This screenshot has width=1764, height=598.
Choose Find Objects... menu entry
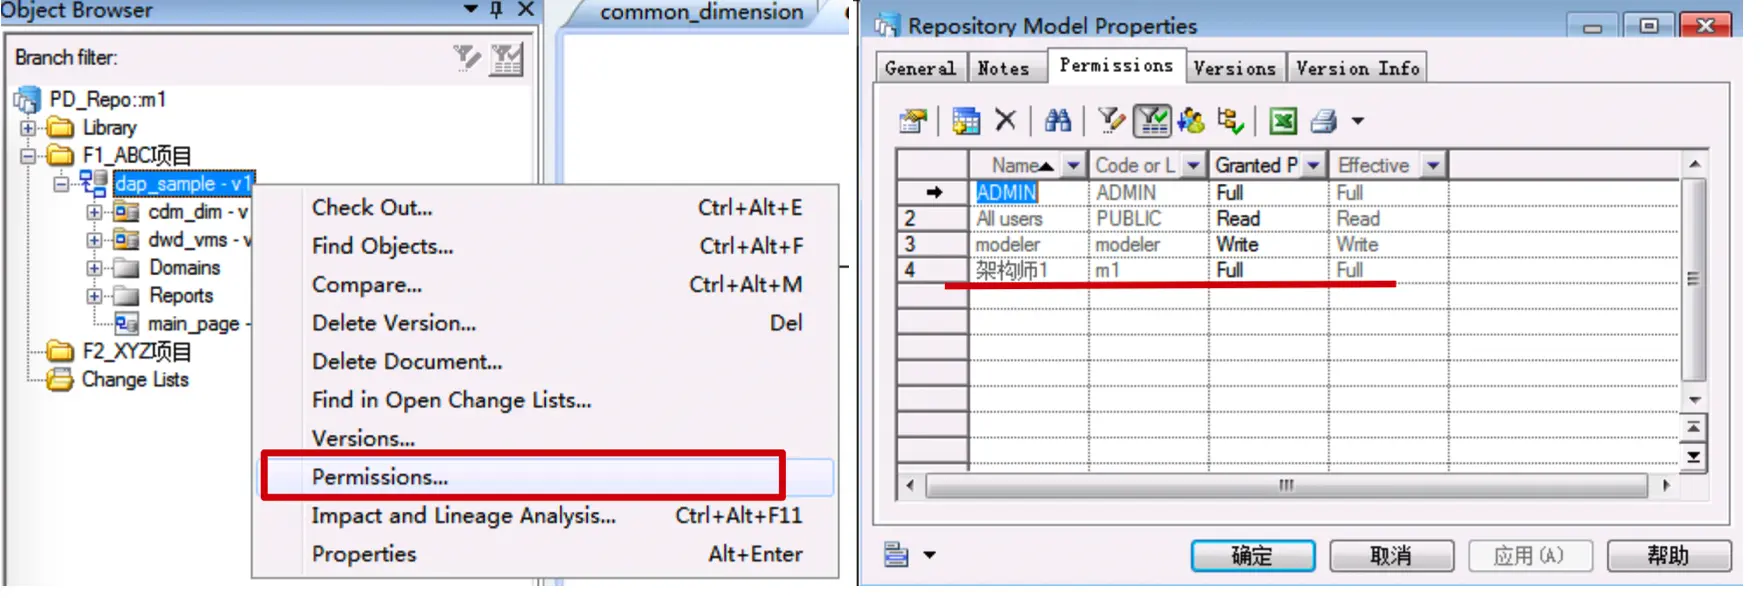pyautogui.click(x=547, y=246)
